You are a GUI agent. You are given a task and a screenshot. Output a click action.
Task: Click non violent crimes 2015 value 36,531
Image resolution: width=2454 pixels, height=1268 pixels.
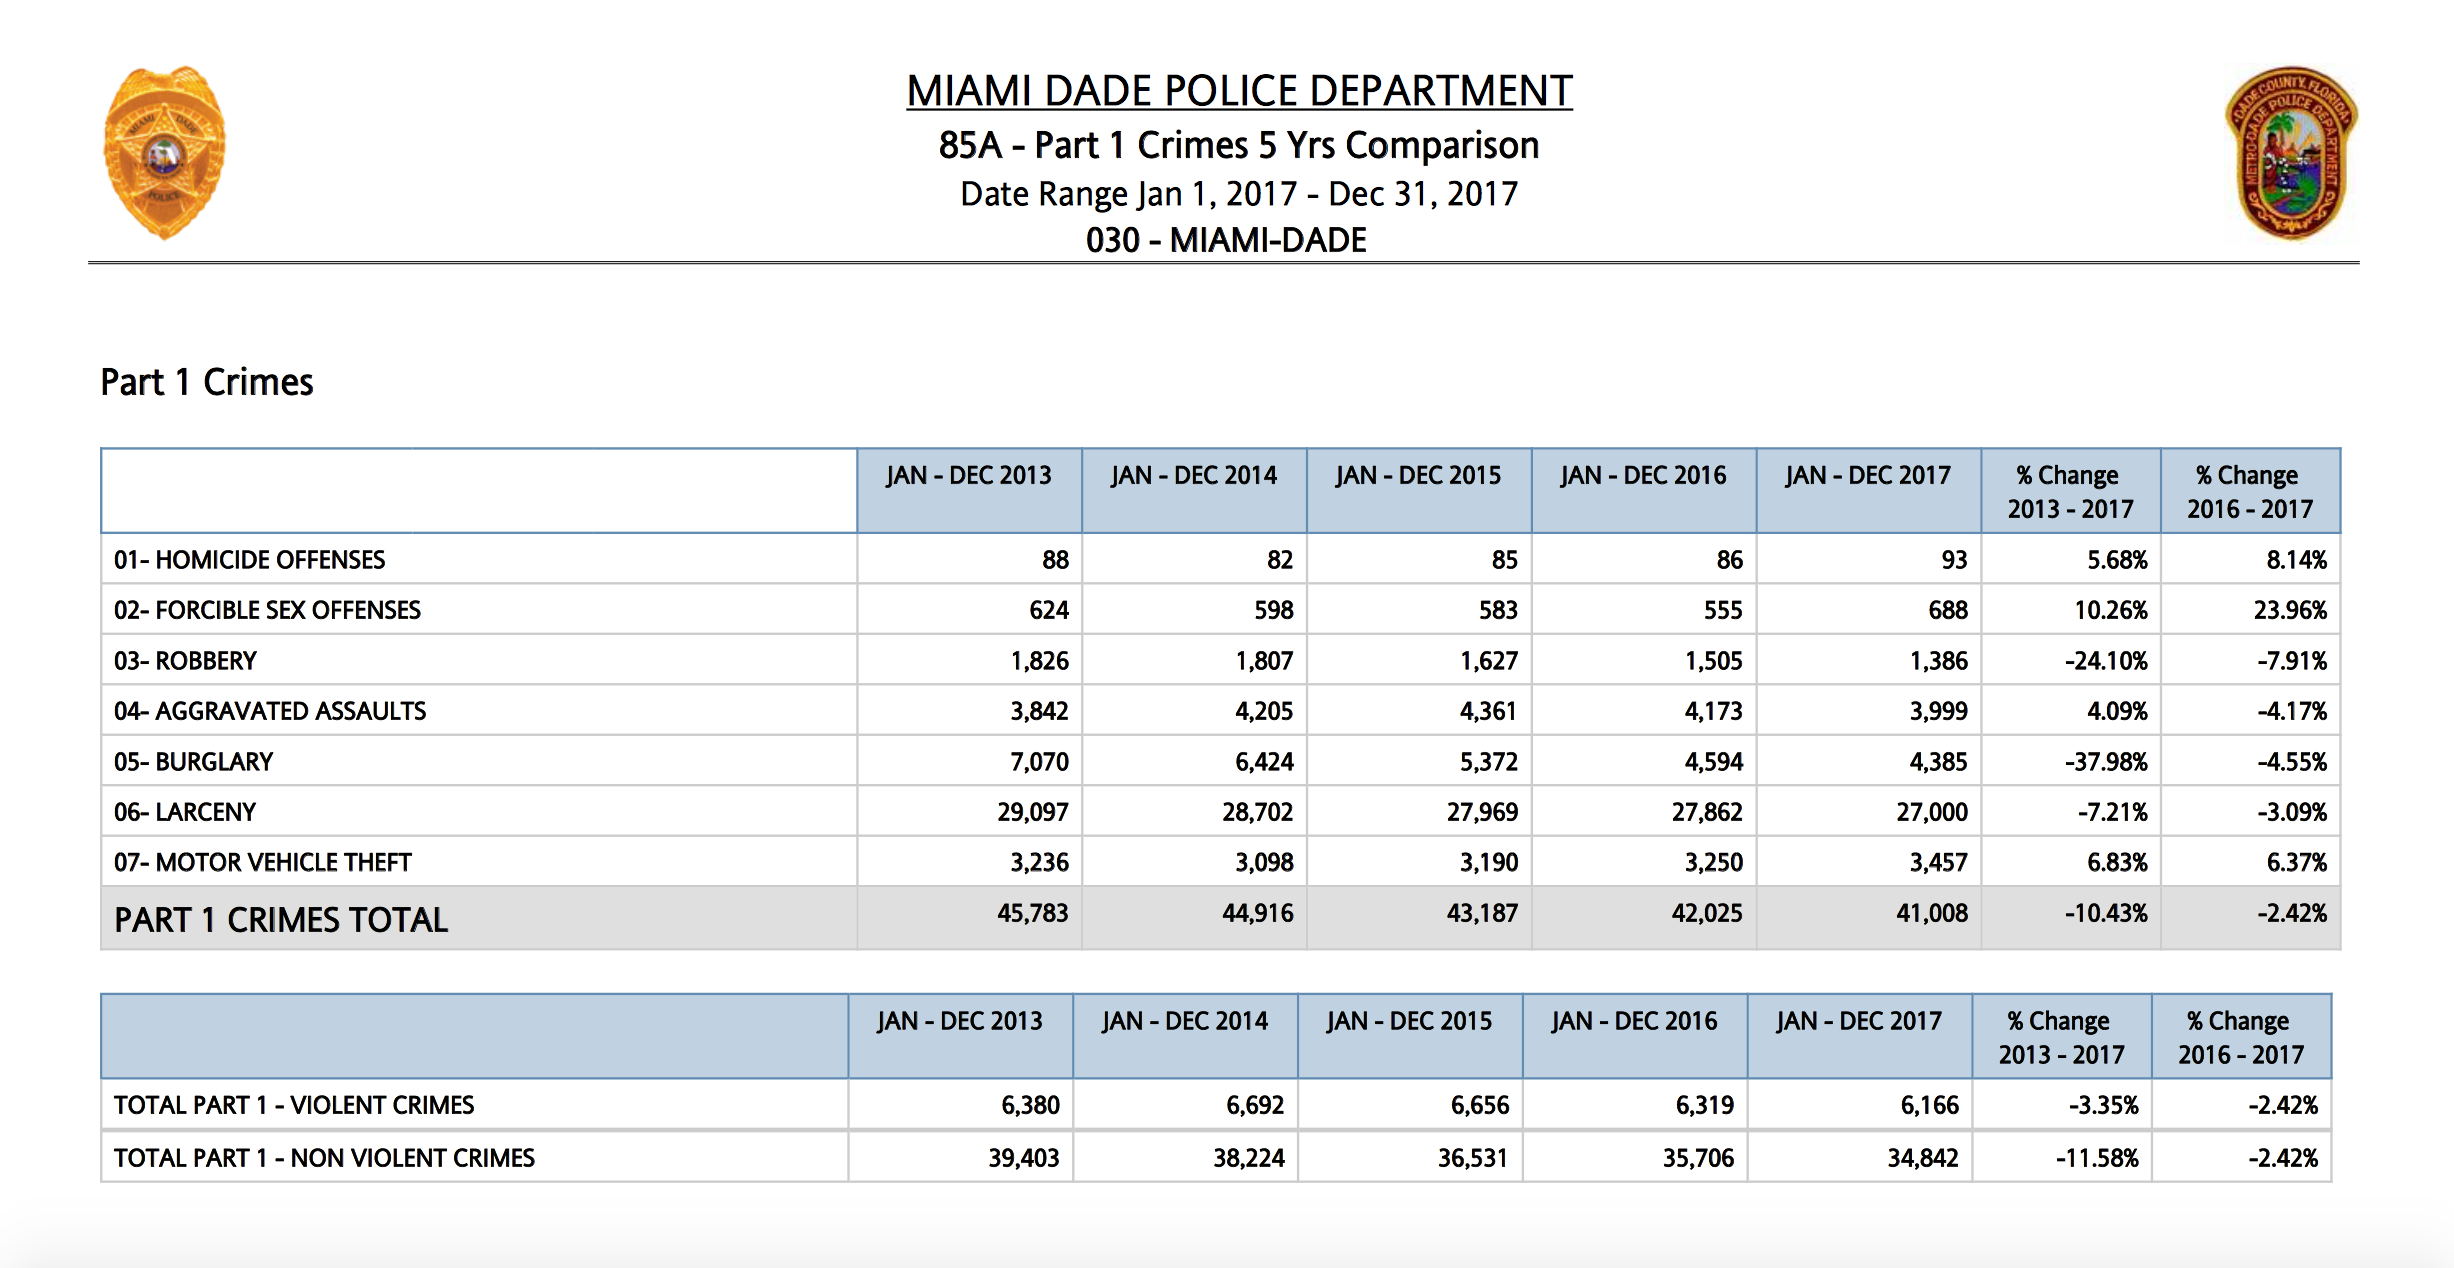(1473, 1158)
